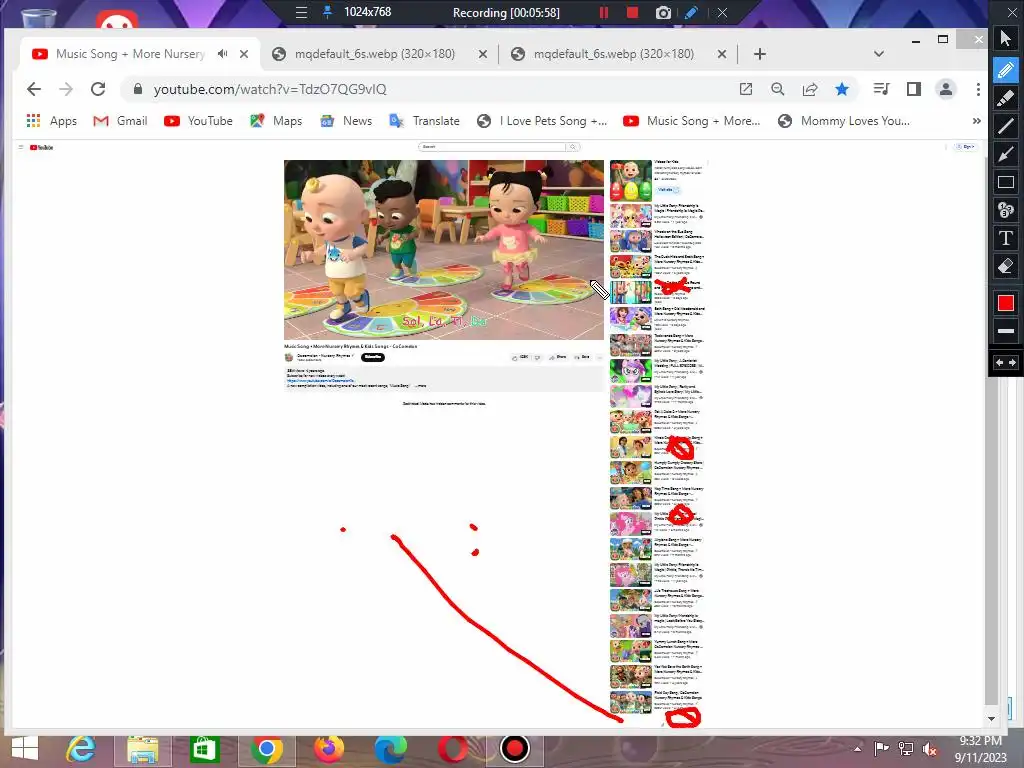Go forward with the forward arrow
This screenshot has width=1024, height=768.
[x=66, y=89]
